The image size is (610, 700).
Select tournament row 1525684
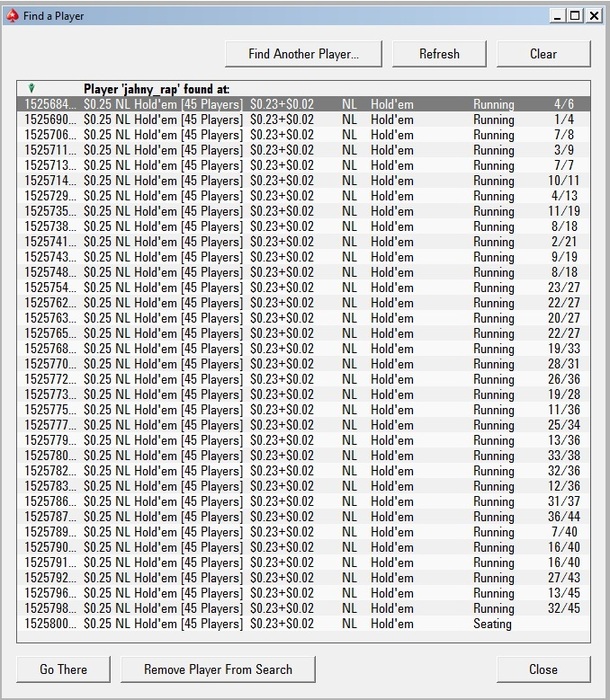[304, 104]
